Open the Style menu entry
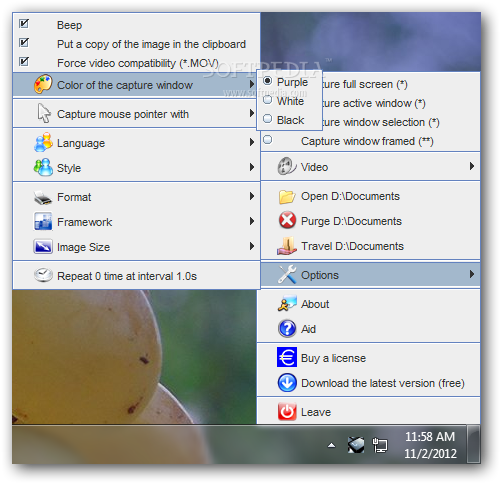Screen dimensions: 501x484 click(136, 168)
